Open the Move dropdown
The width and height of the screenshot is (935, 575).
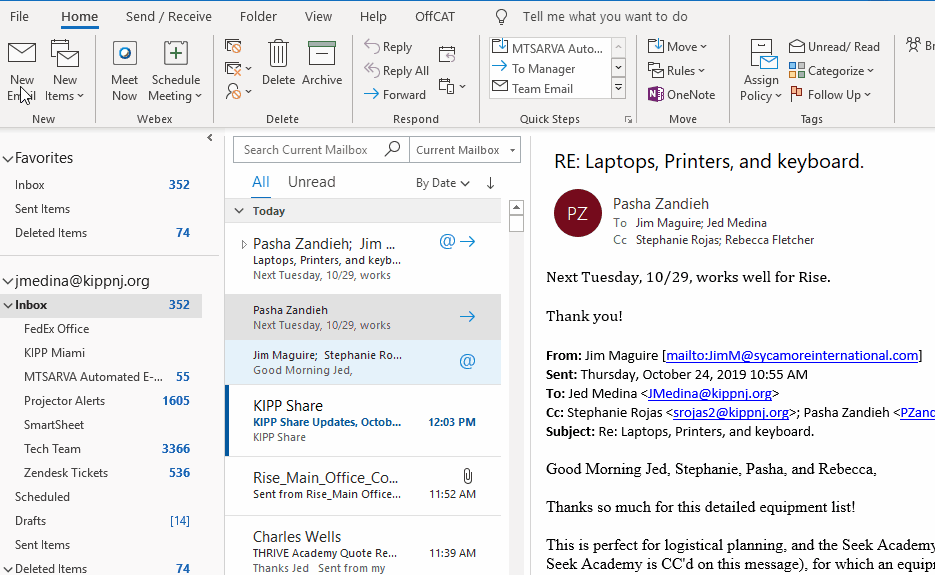677,47
